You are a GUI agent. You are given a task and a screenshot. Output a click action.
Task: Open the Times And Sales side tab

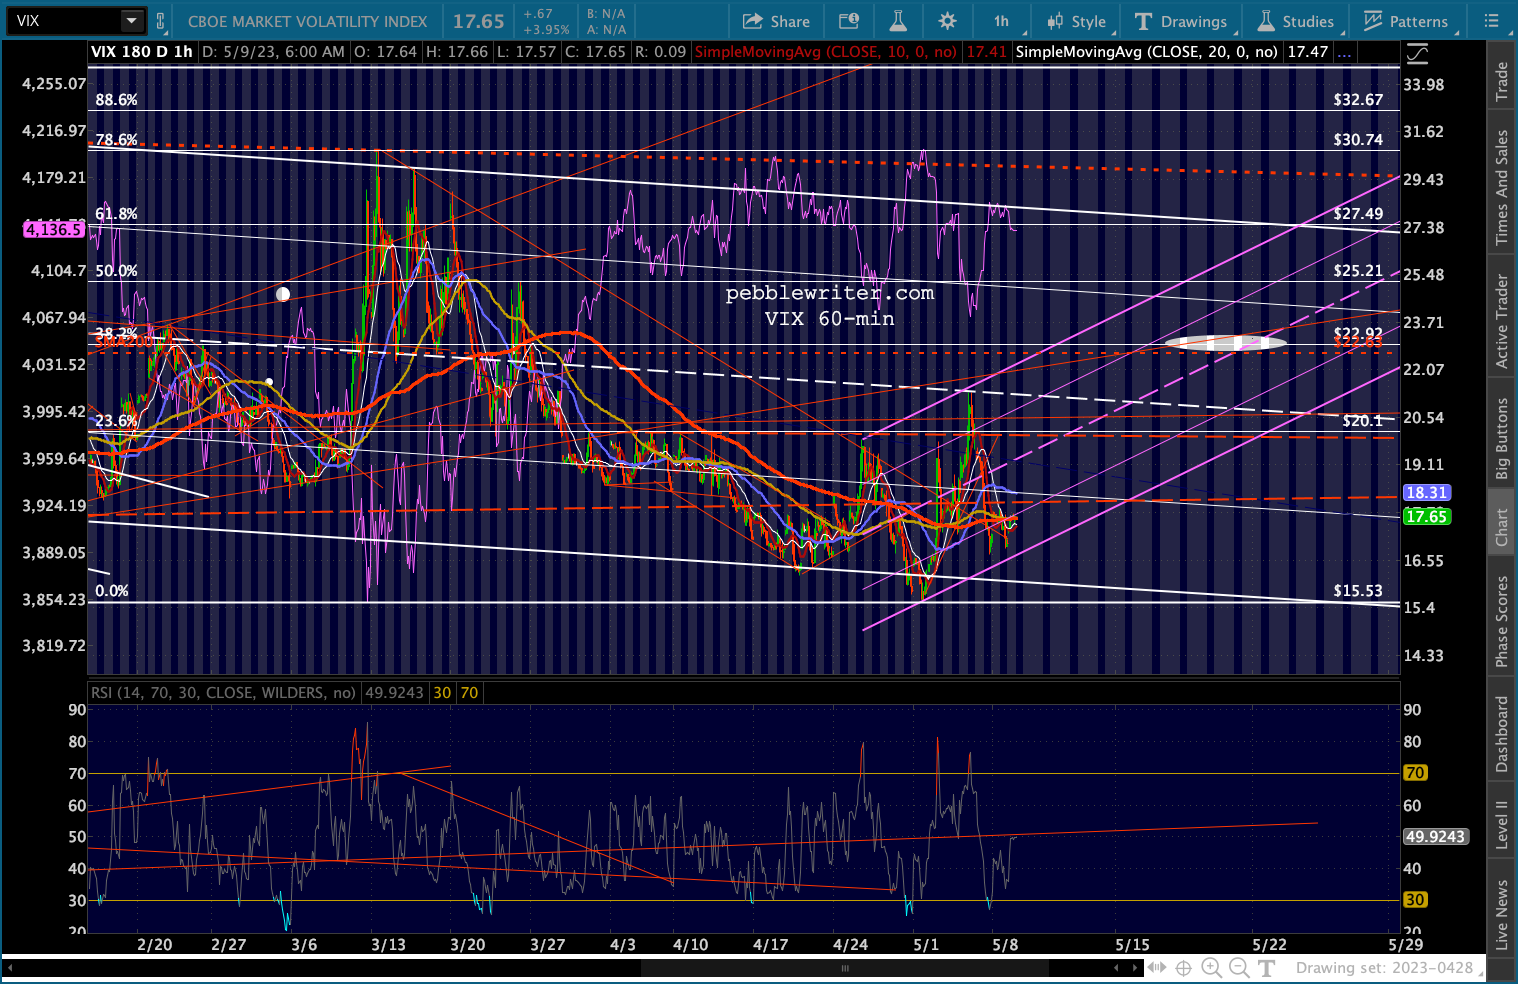[x=1501, y=187]
